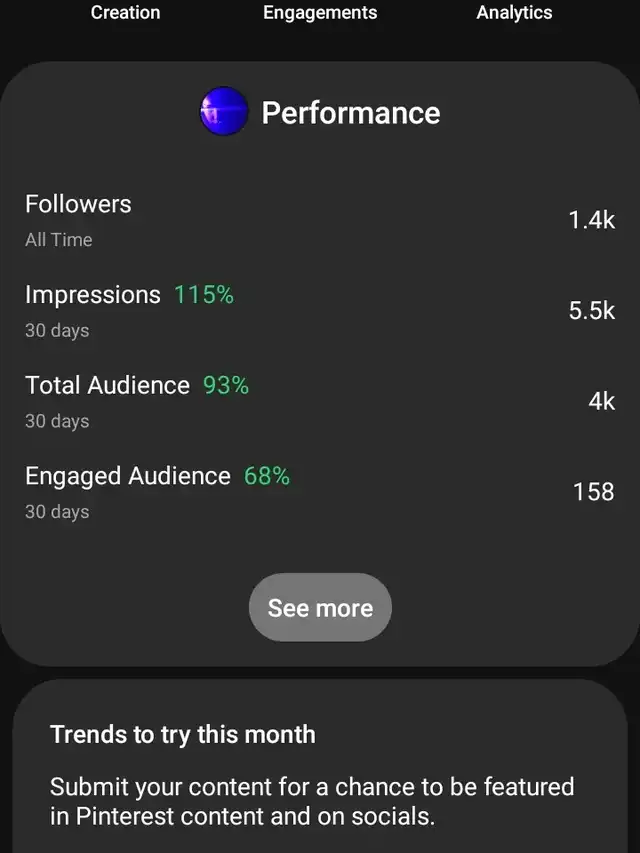Select the Total Audience metric

coord(320,401)
